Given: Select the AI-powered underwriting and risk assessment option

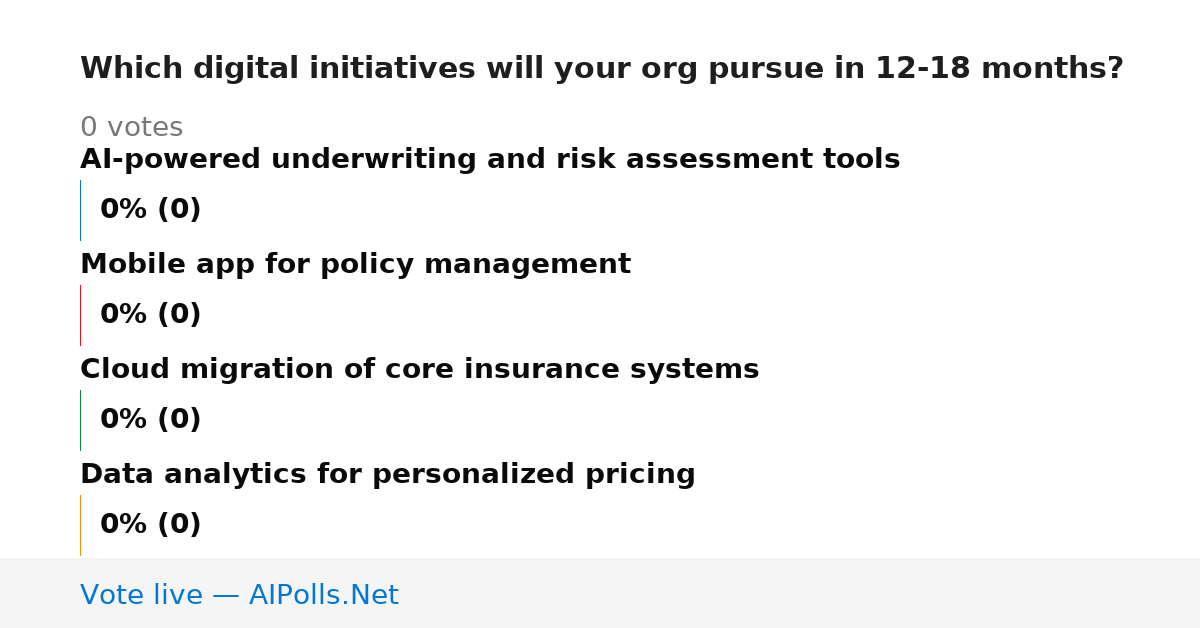Looking at the screenshot, I should coord(490,160).
